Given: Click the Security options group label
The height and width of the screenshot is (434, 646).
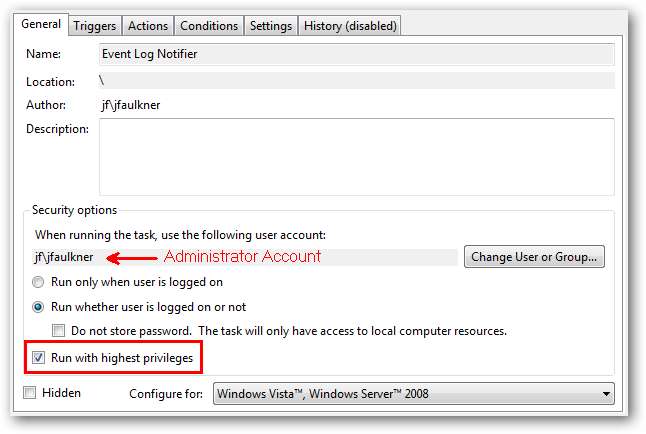Looking at the screenshot, I should coord(74,210).
